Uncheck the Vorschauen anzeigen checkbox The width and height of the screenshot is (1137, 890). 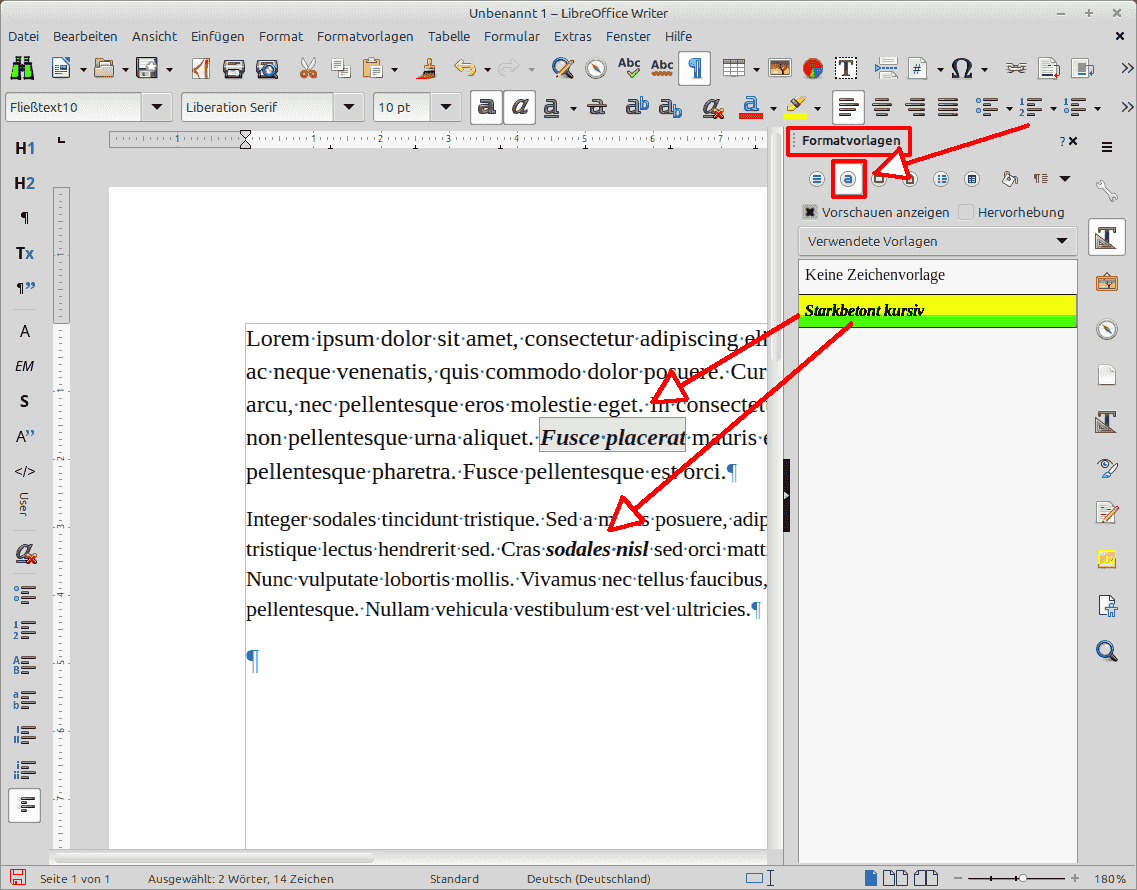[810, 212]
